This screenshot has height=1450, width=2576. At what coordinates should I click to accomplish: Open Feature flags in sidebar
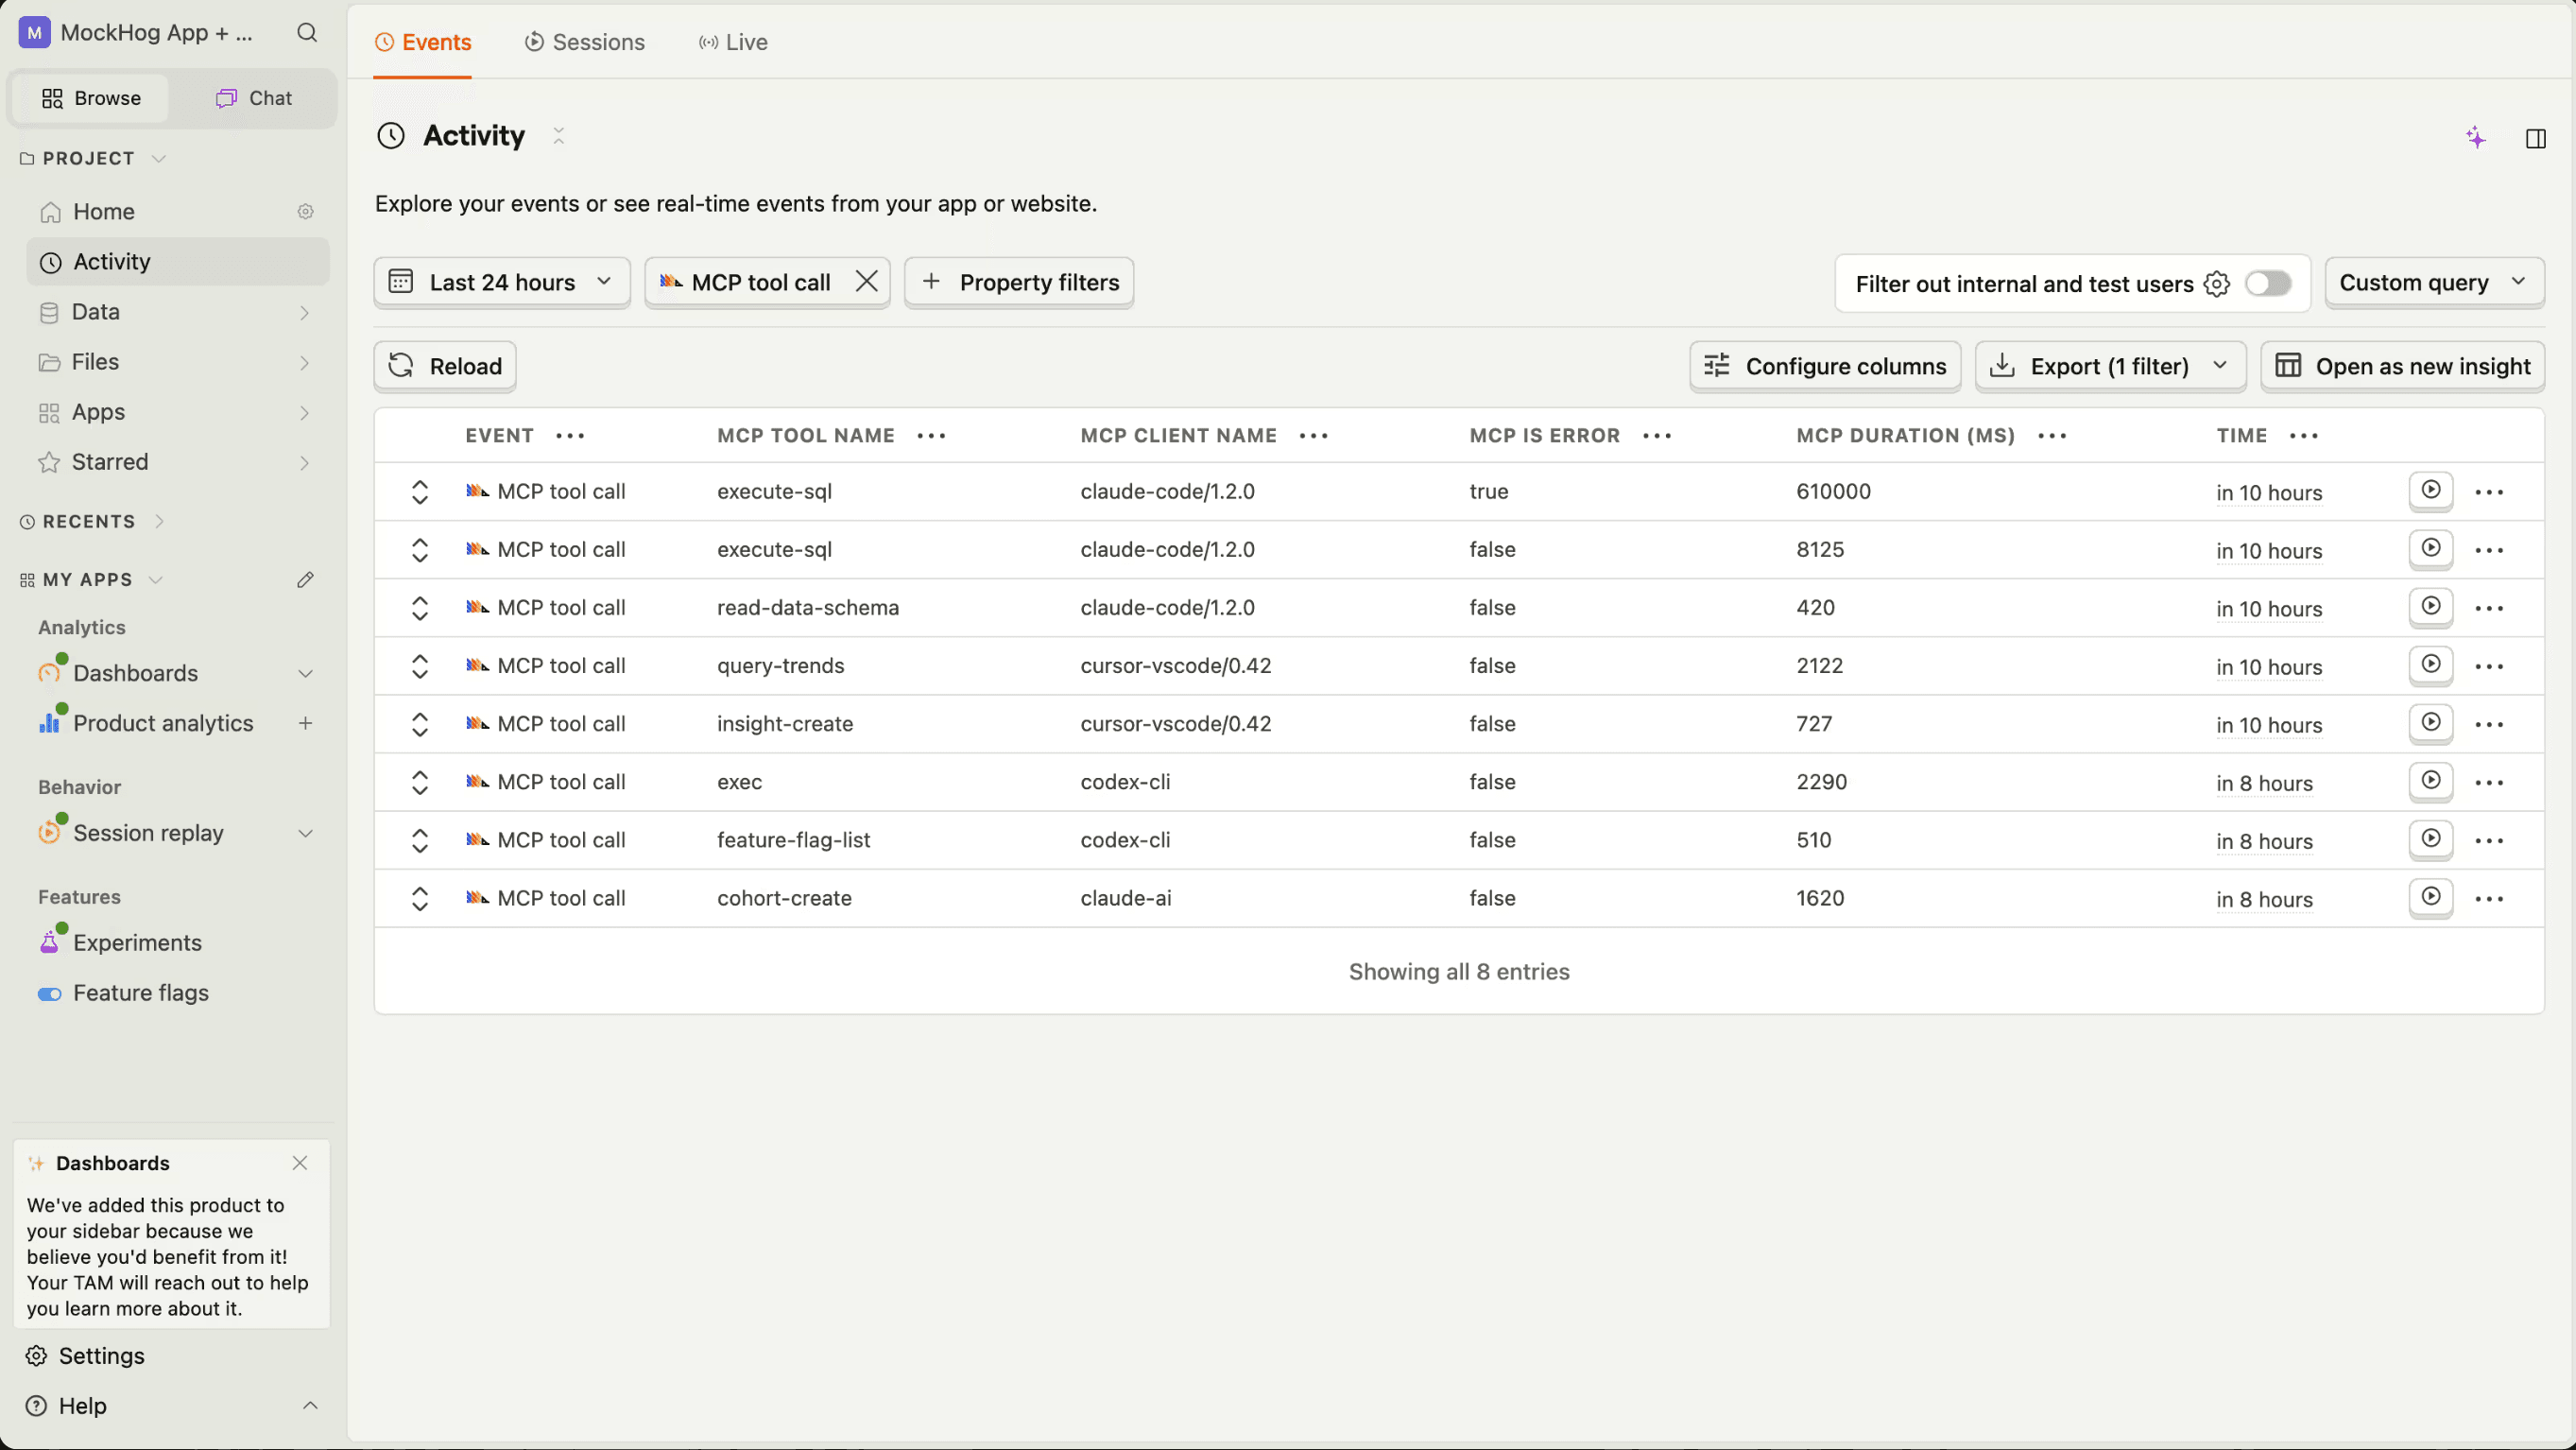click(x=140, y=993)
